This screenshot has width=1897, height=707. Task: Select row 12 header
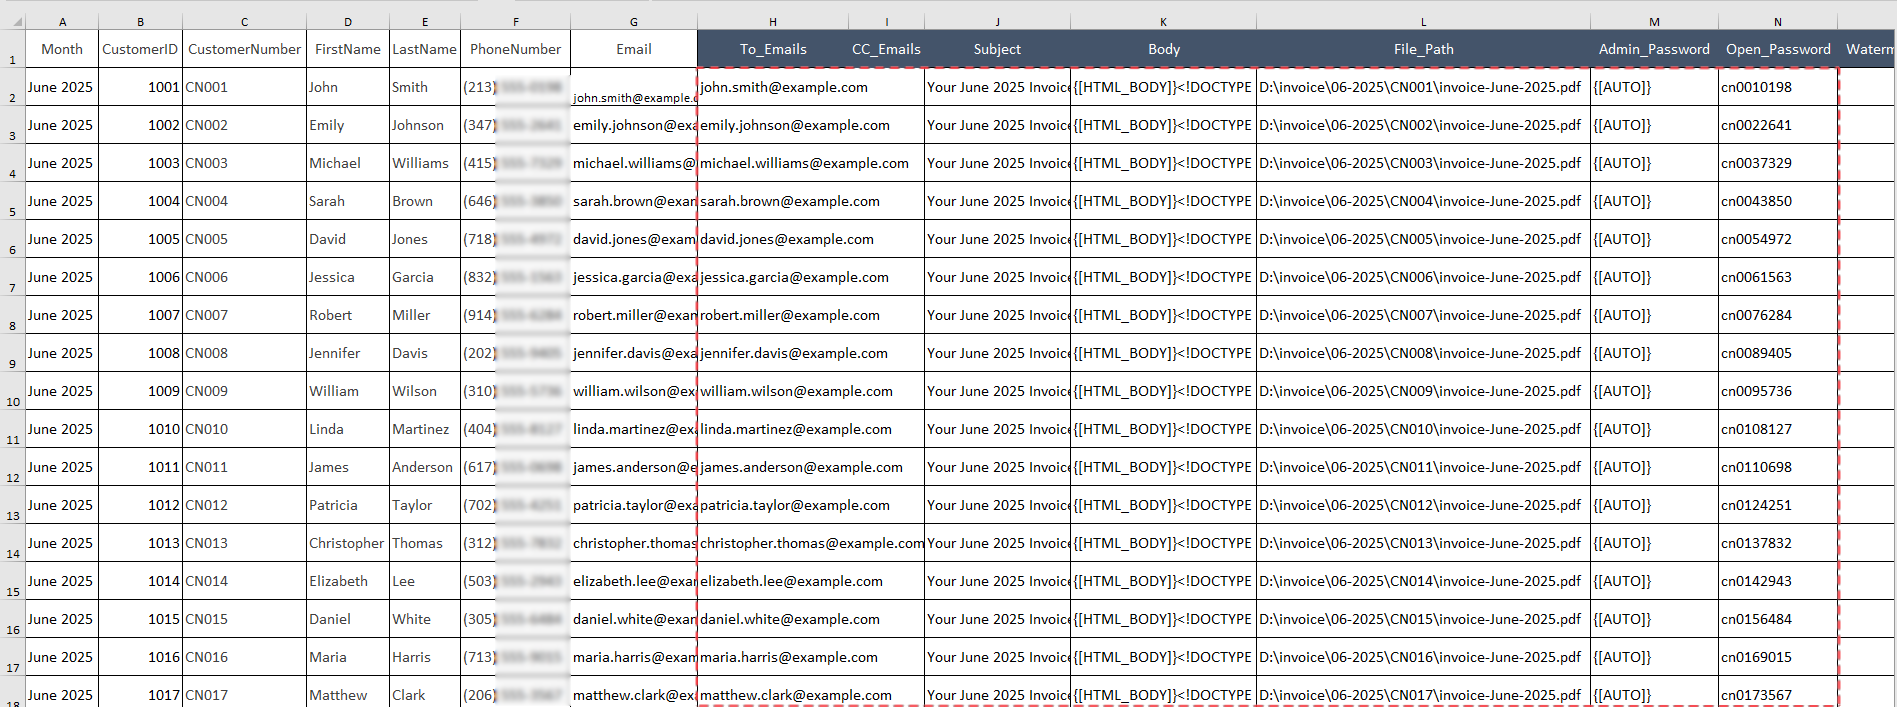[x=12, y=467]
